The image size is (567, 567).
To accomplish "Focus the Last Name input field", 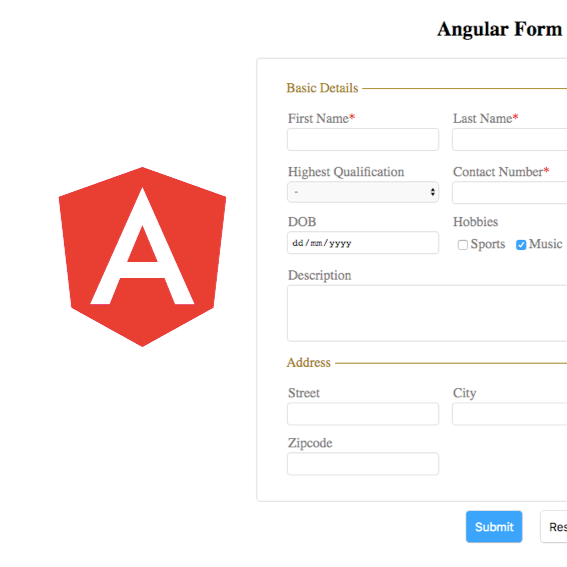I will (x=510, y=139).
